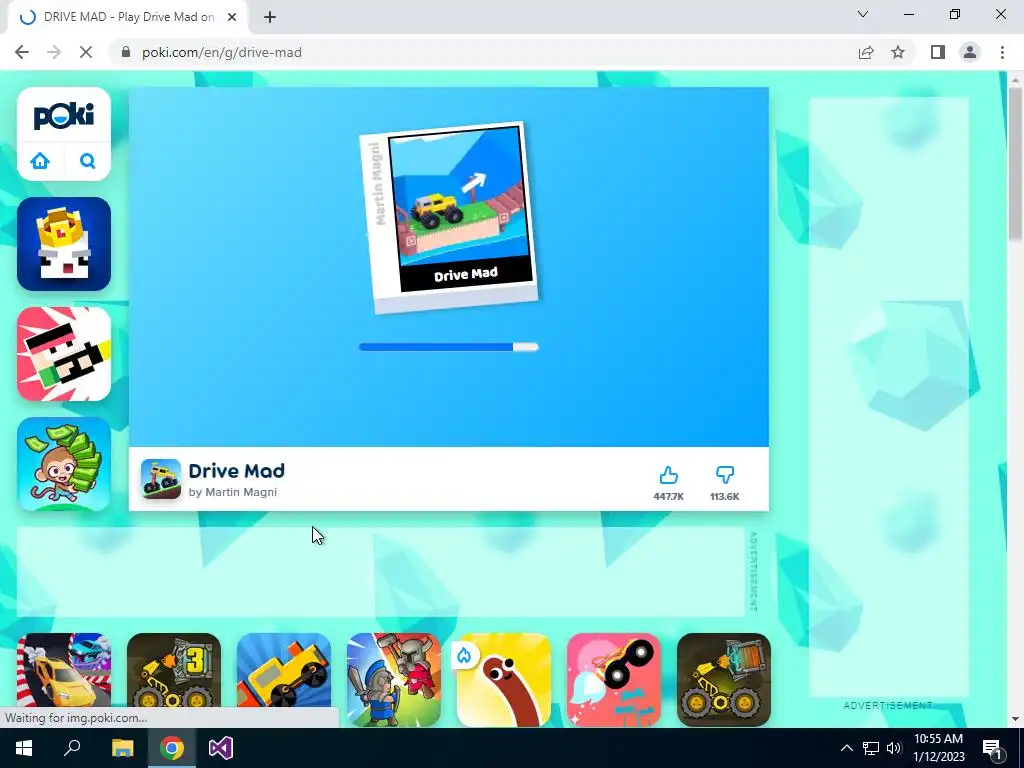Click the 447.7K likes count

[668, 496]
